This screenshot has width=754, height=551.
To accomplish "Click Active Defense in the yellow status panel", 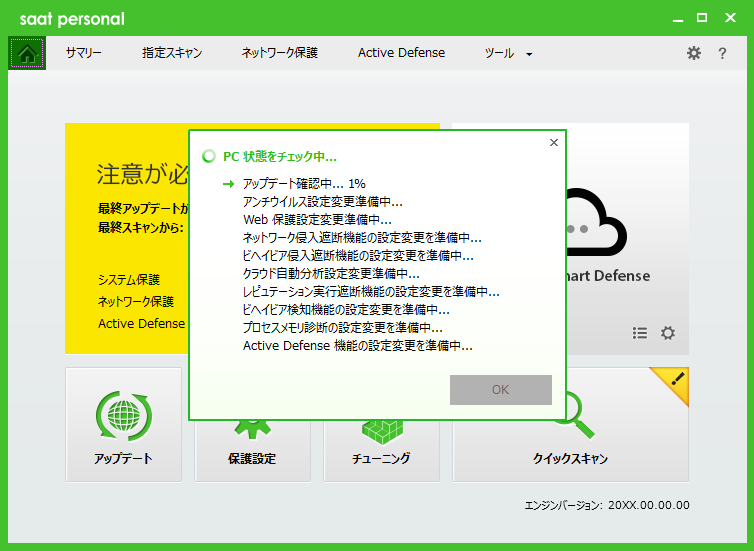I will (141, 324).
